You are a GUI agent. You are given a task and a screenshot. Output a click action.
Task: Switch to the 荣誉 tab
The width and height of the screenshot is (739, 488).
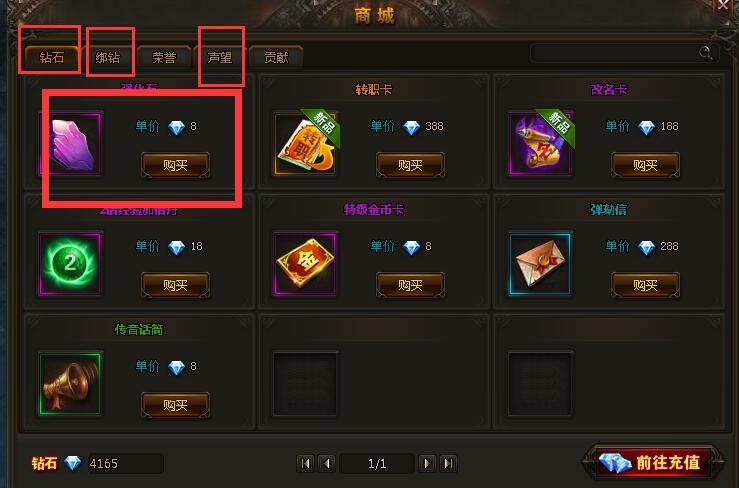click(164, 58)
